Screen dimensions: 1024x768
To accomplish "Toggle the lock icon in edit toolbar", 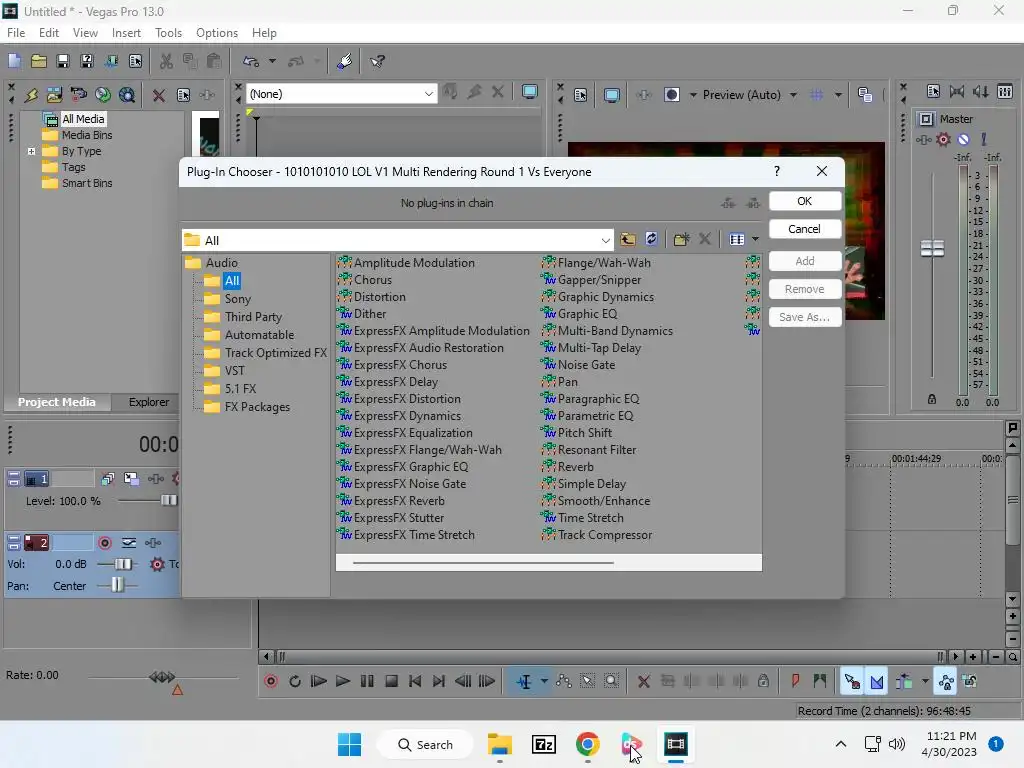I will 763,681.
